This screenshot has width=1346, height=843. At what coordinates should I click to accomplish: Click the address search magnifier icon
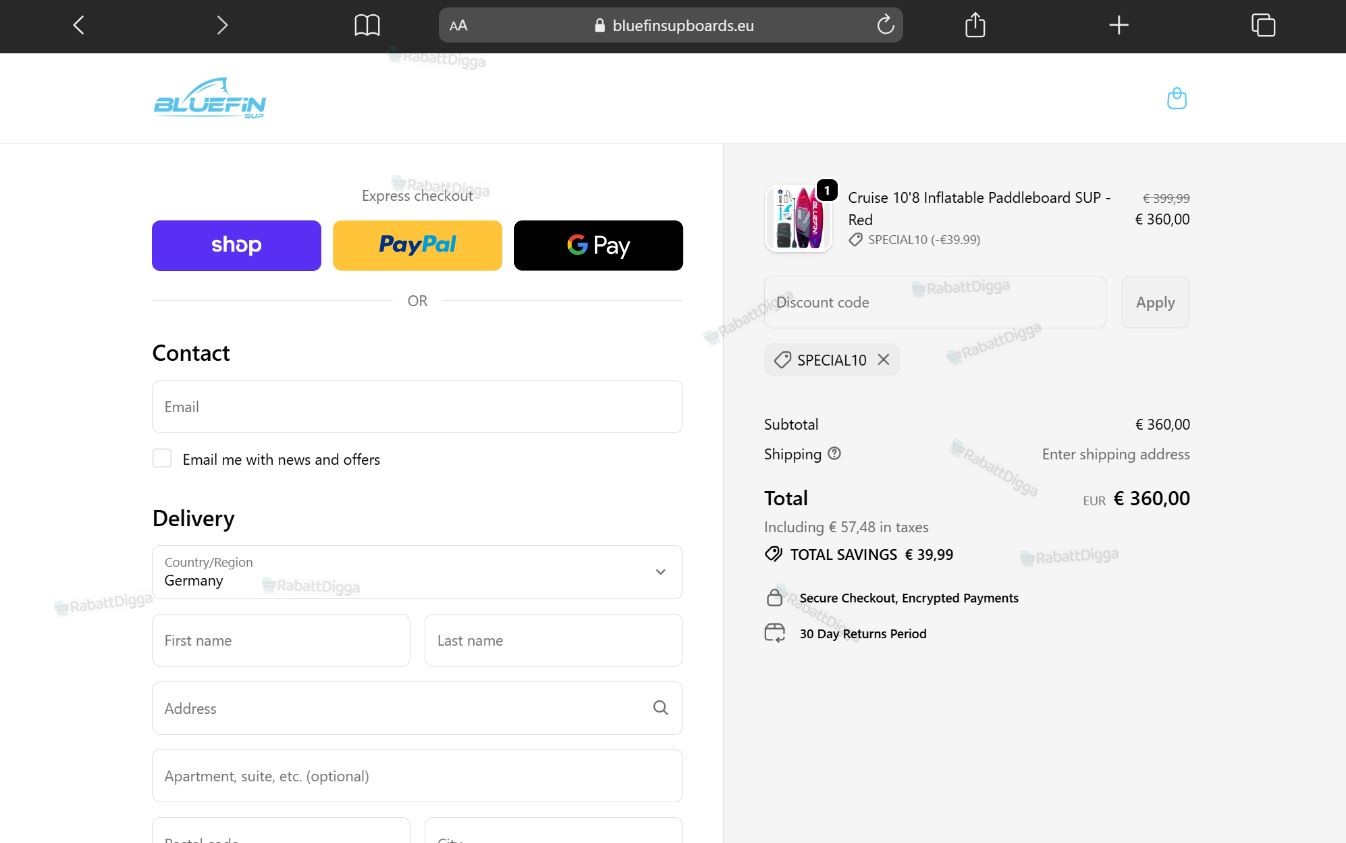(660, 708)
